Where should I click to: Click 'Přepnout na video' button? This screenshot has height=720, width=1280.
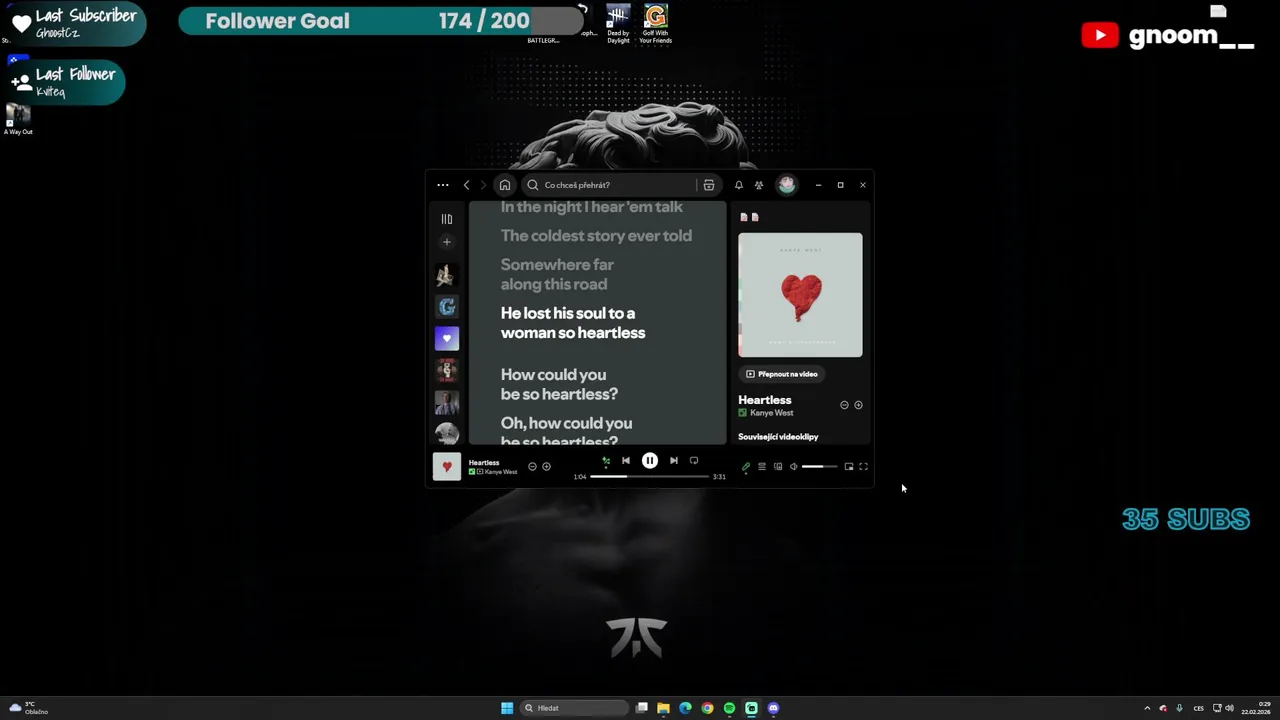point(782,374)
